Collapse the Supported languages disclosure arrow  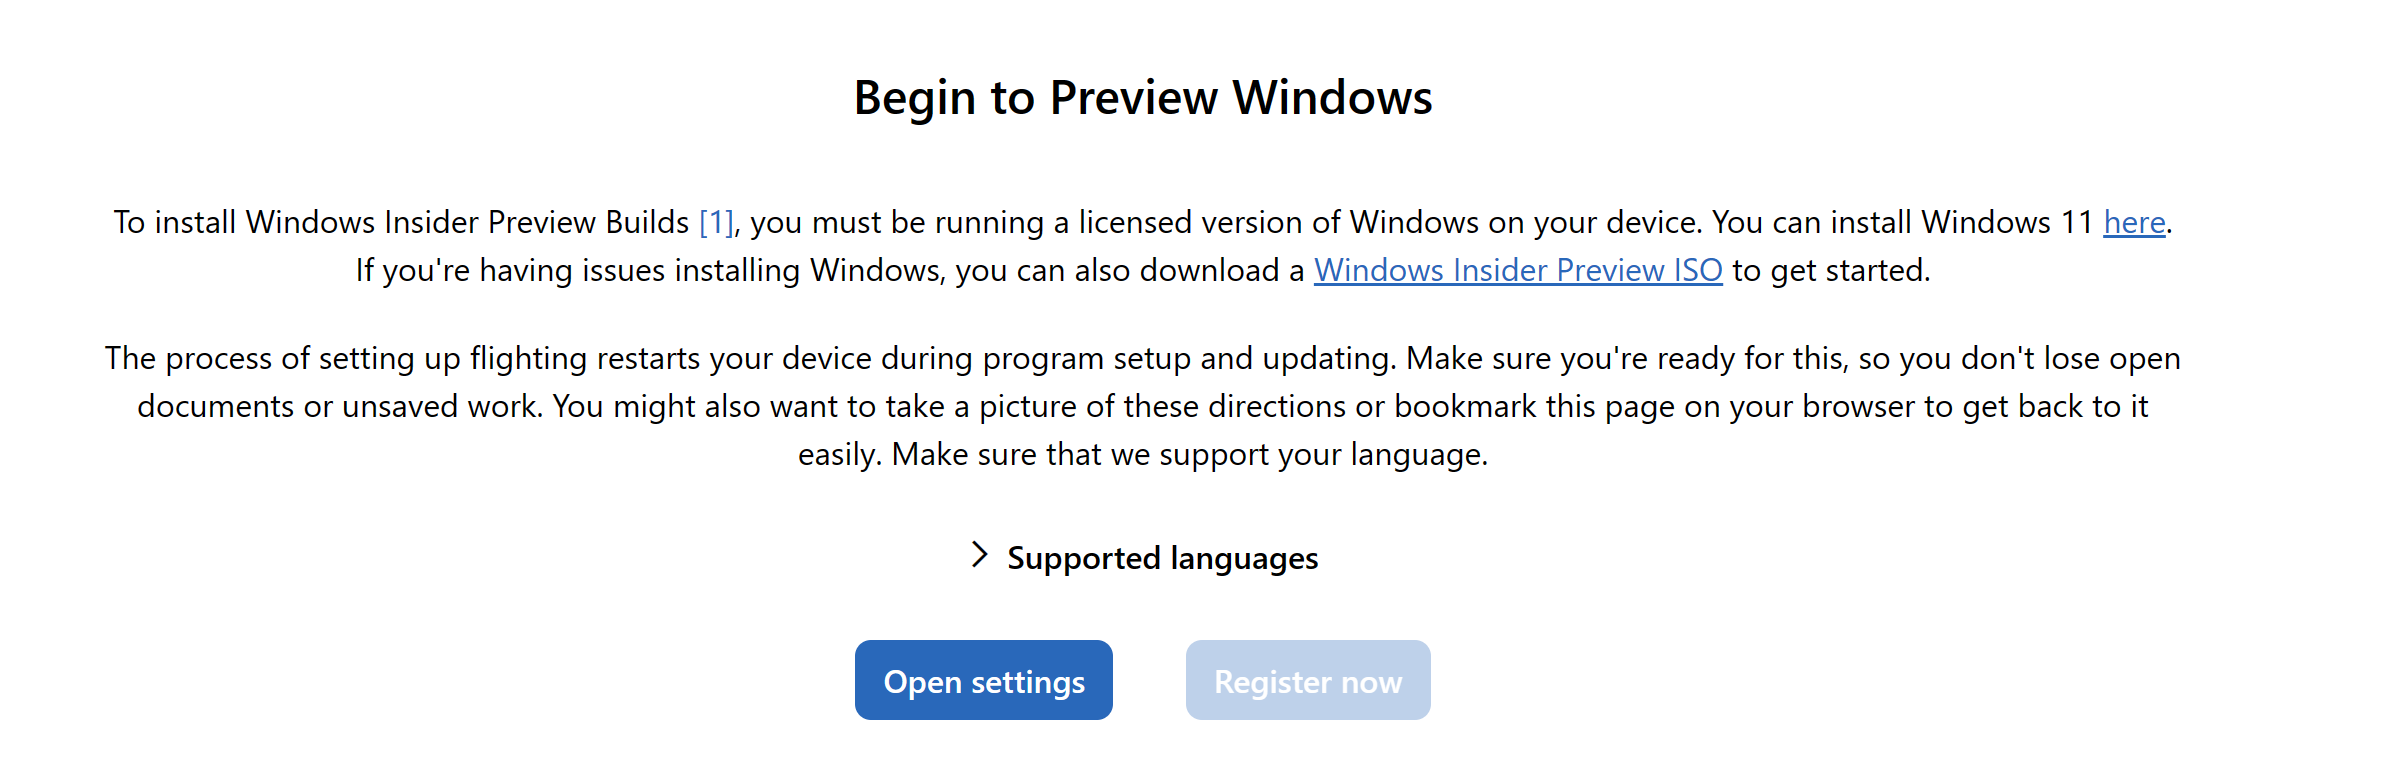coord(978,558)
